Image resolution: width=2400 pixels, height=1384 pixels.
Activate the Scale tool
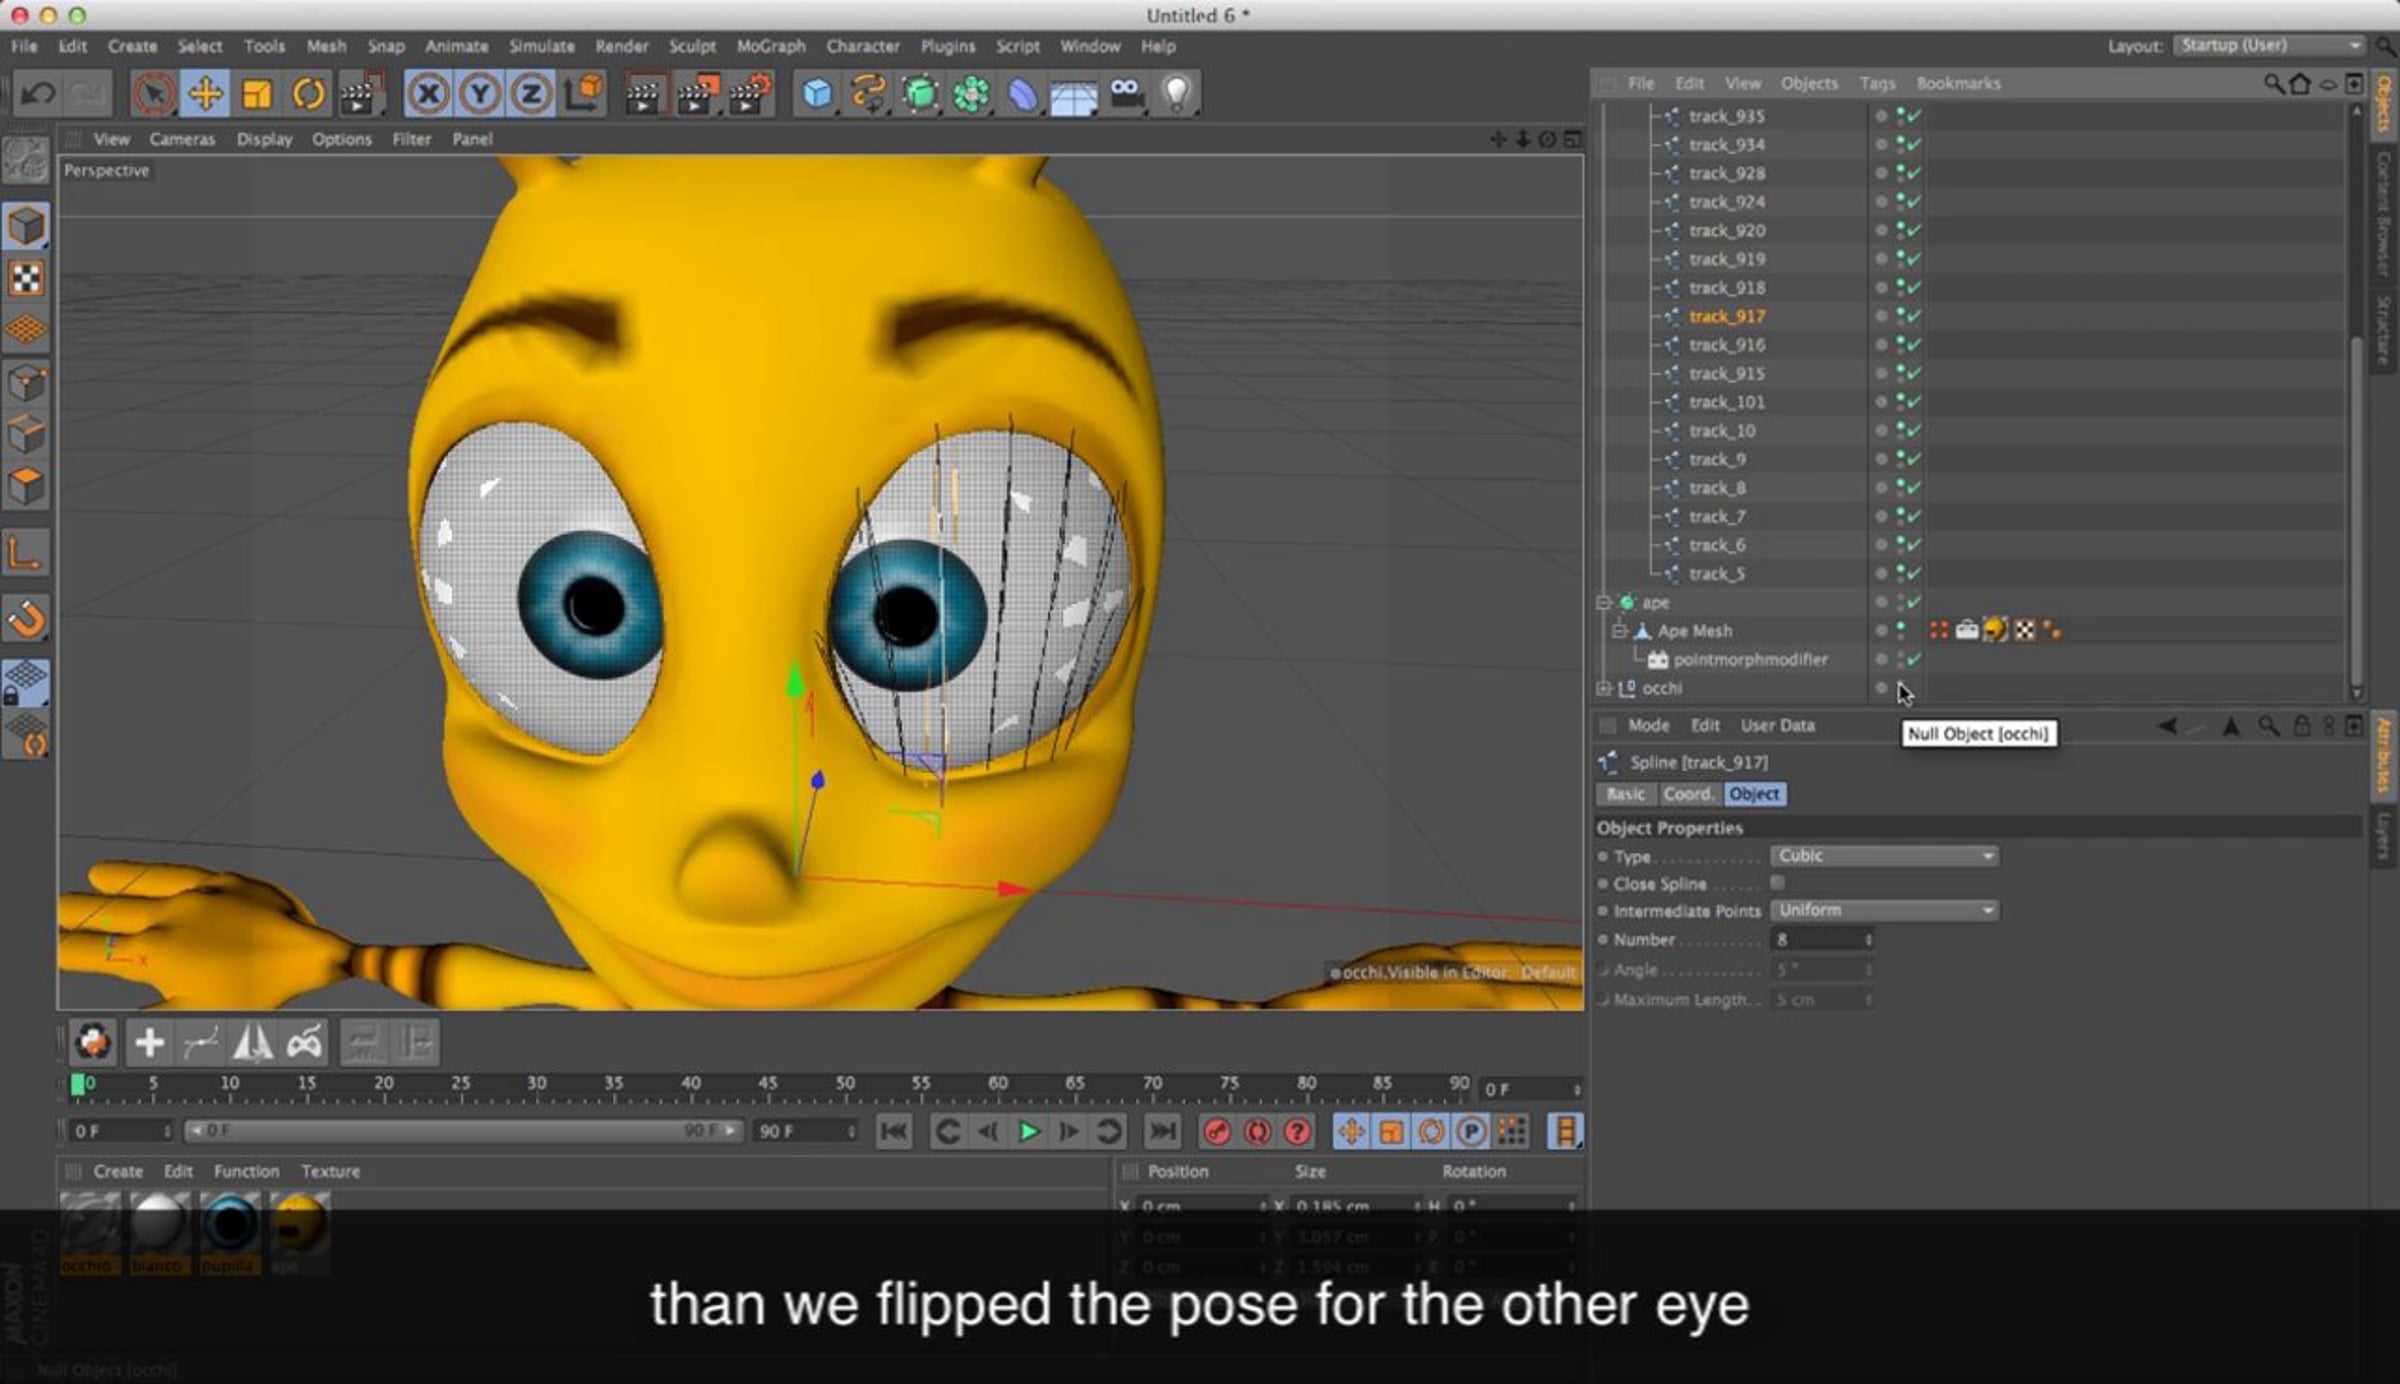click(257, 94)
